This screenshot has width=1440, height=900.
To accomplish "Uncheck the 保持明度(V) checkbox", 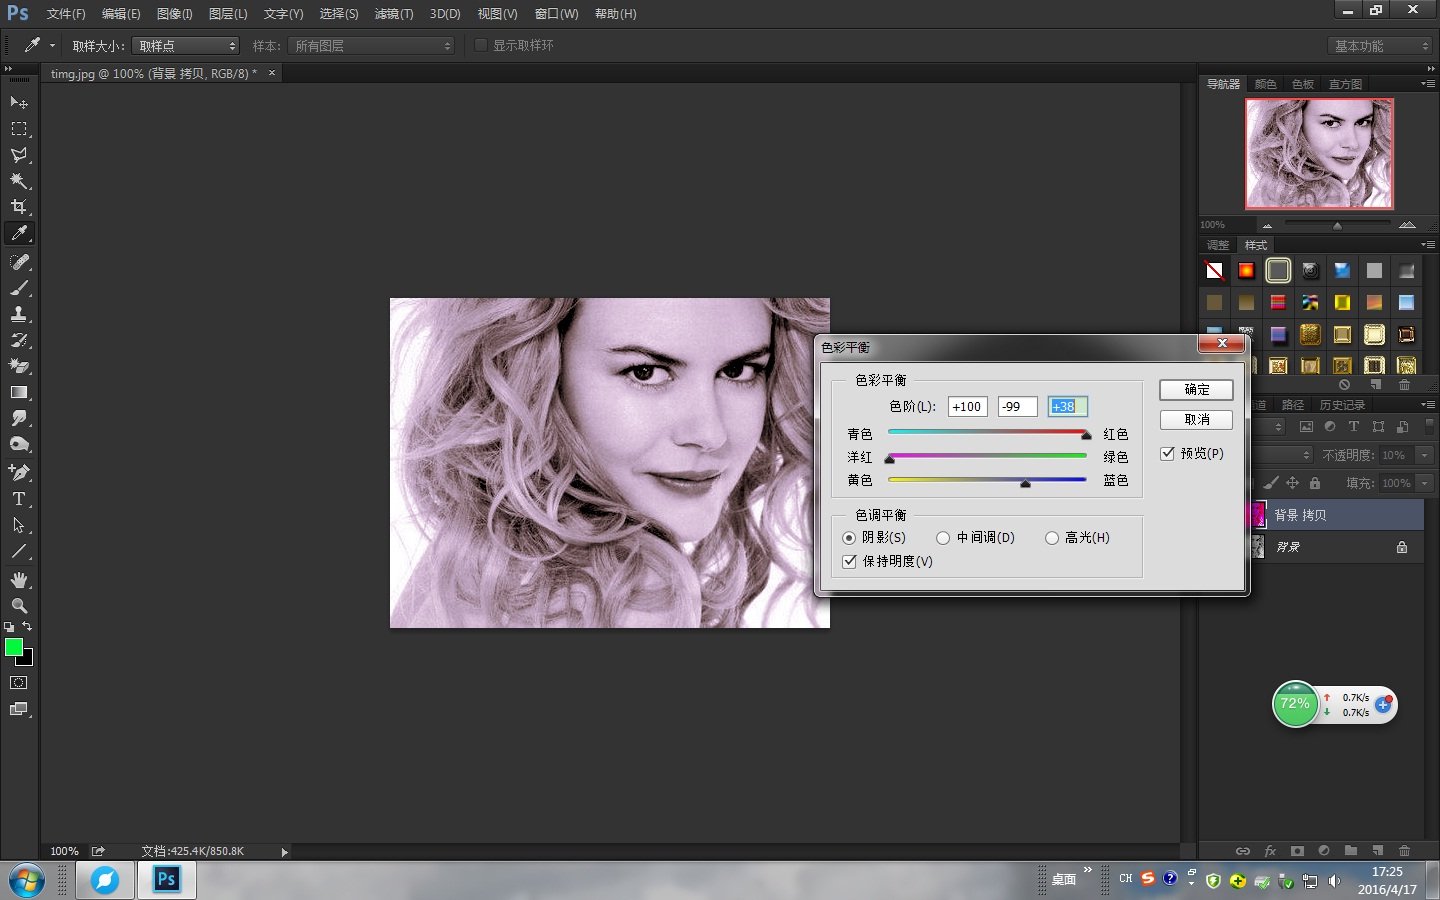I will (849, 561).
